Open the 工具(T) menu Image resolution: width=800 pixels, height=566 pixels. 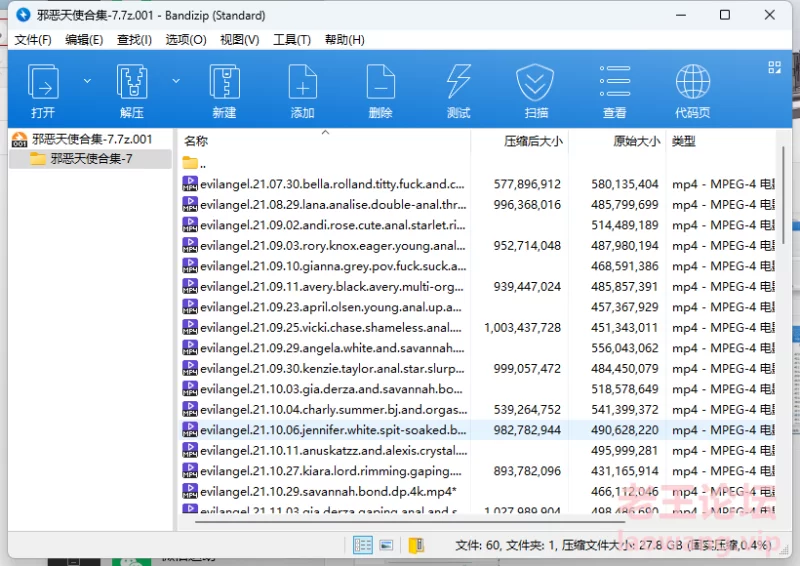292,40
